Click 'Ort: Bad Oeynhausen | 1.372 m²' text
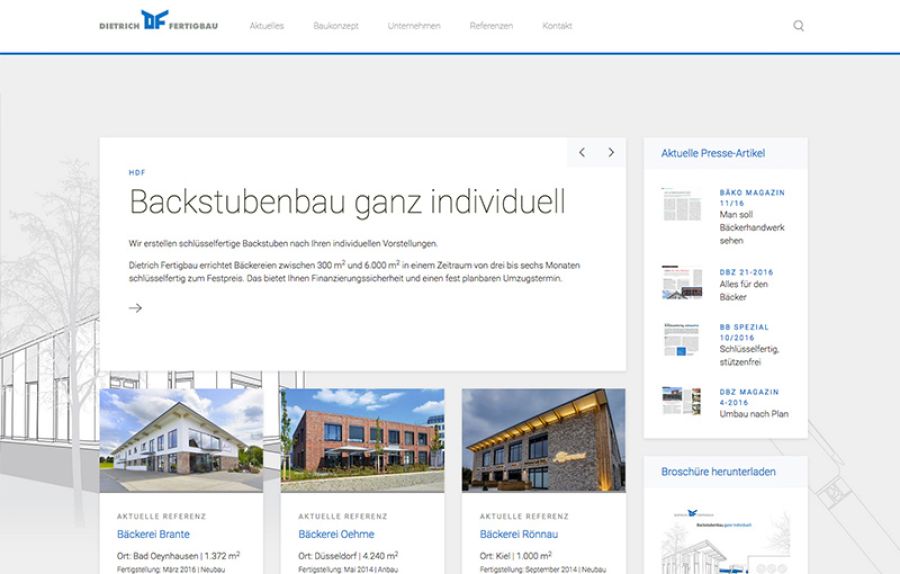Screen dimensions: 900x574 [x=178, y=556]
